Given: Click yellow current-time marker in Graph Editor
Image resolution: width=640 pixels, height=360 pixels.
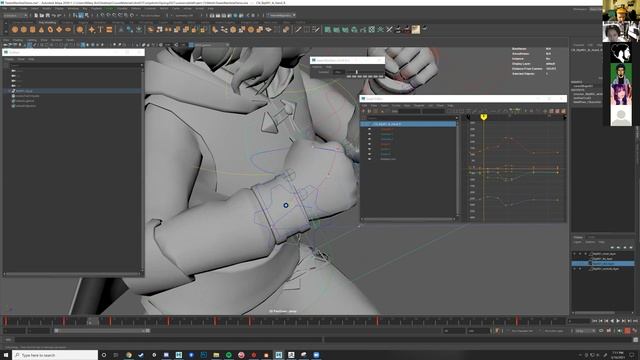Looking at the screenshot, I should [484, 117].
